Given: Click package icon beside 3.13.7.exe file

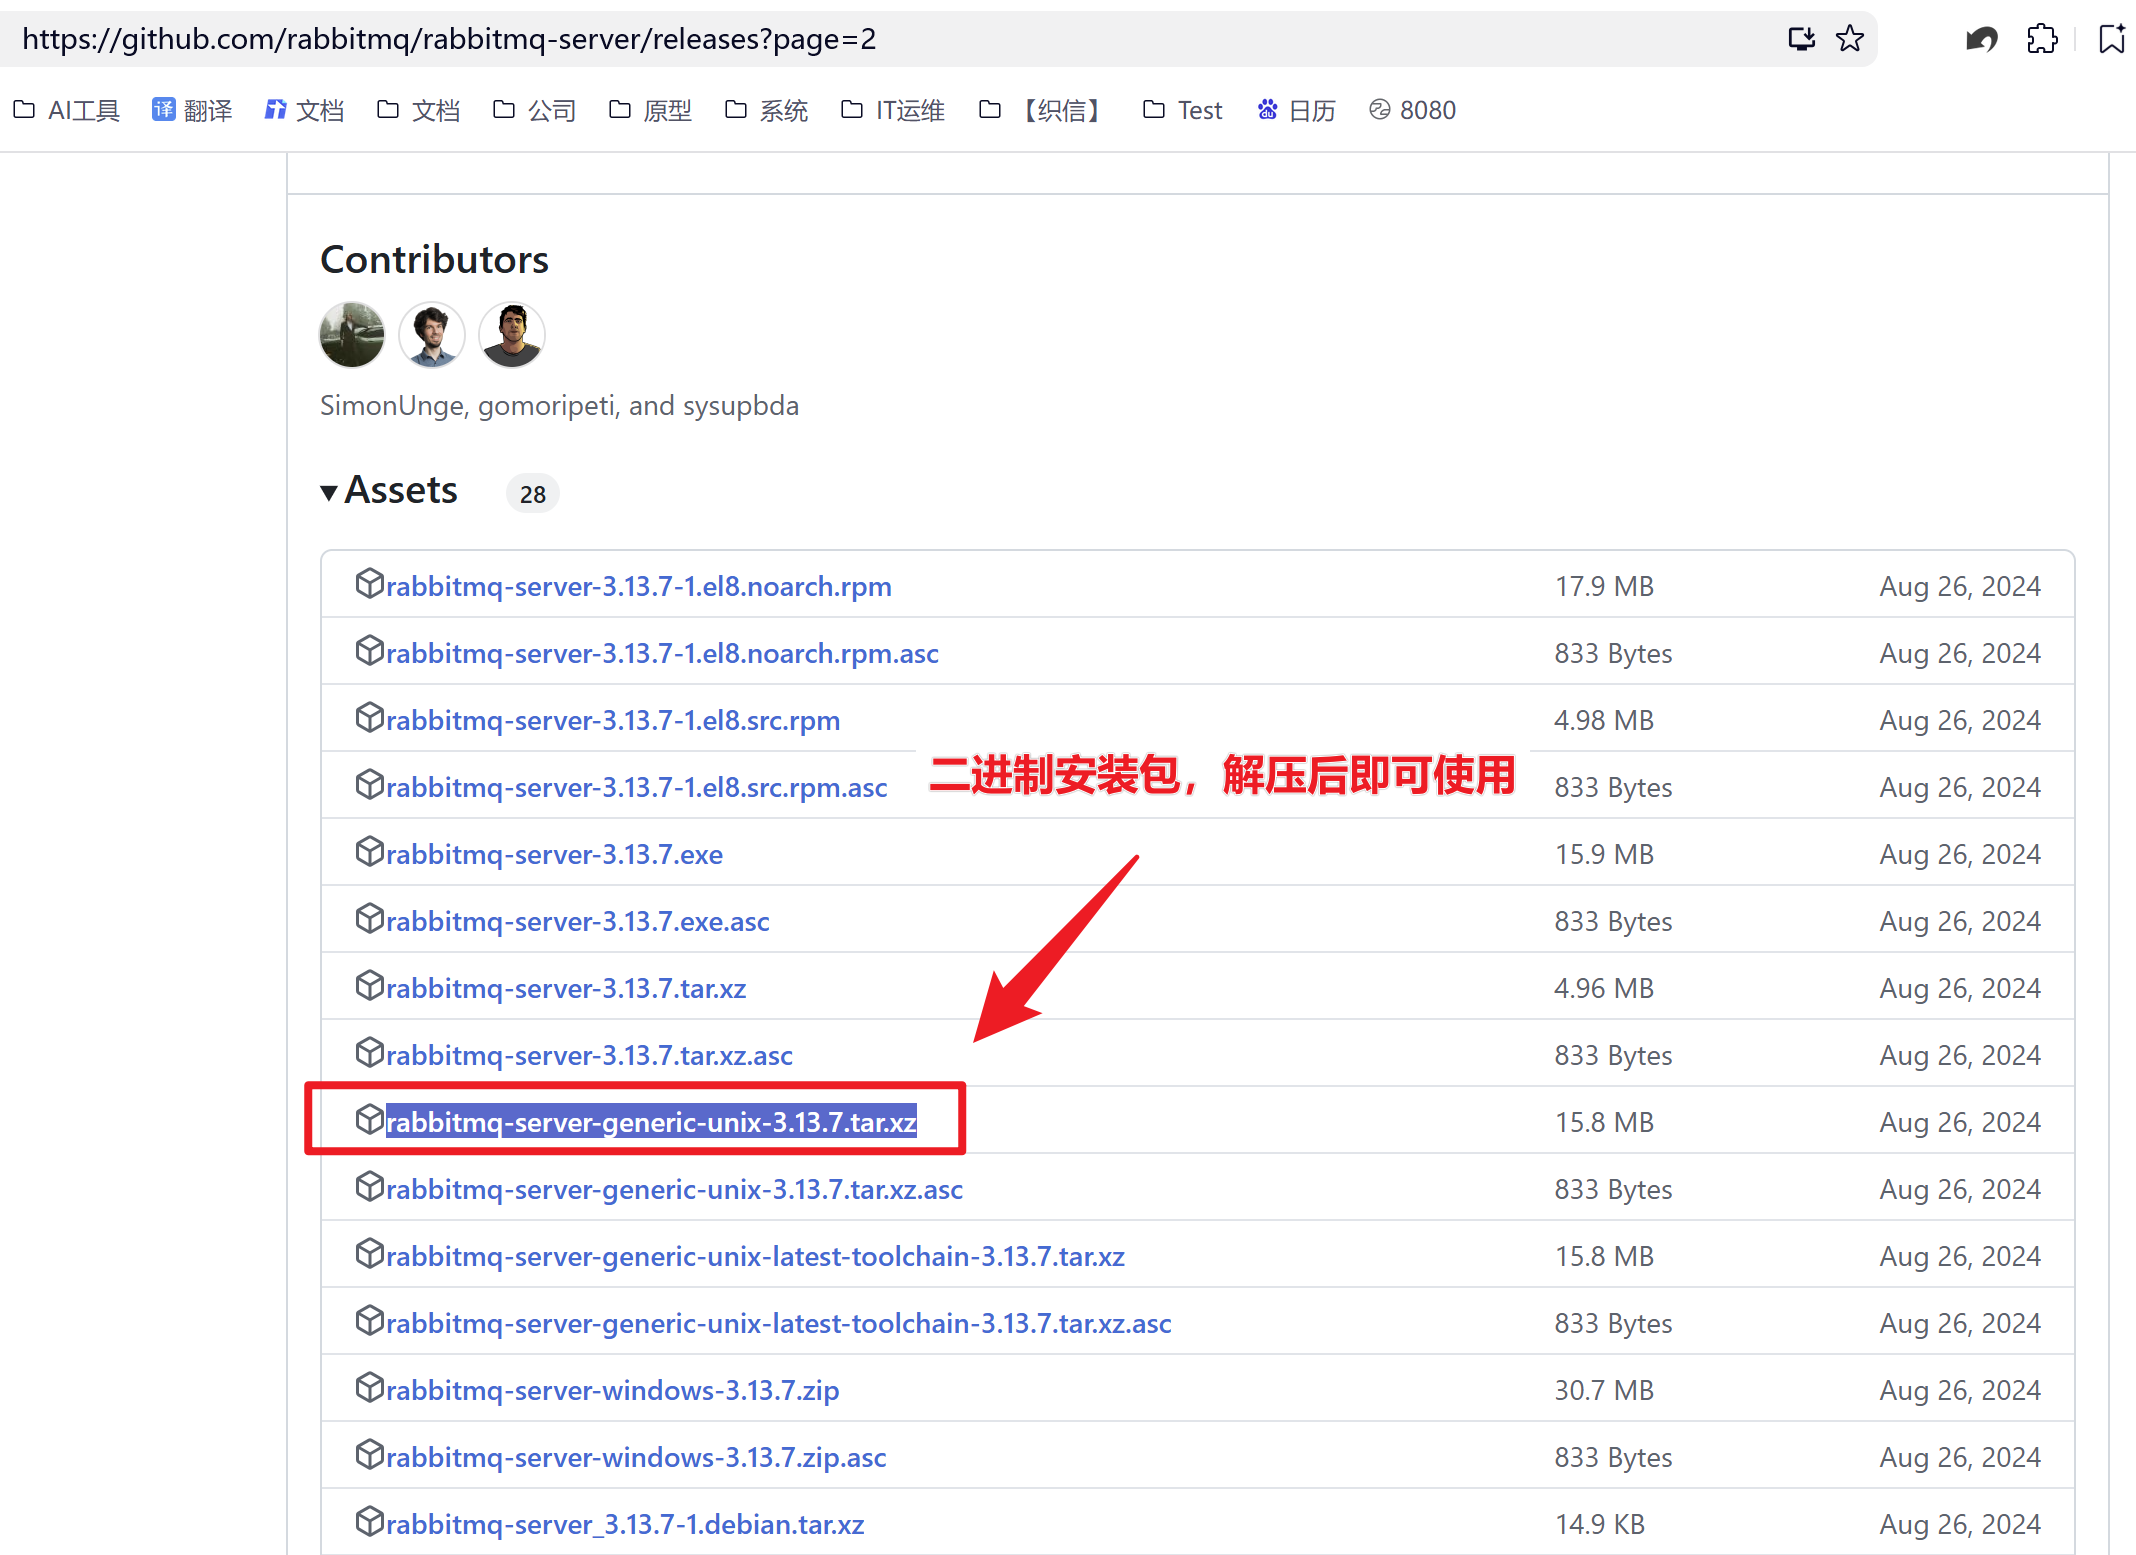Looking at the screenshot, I should (369, 851).
